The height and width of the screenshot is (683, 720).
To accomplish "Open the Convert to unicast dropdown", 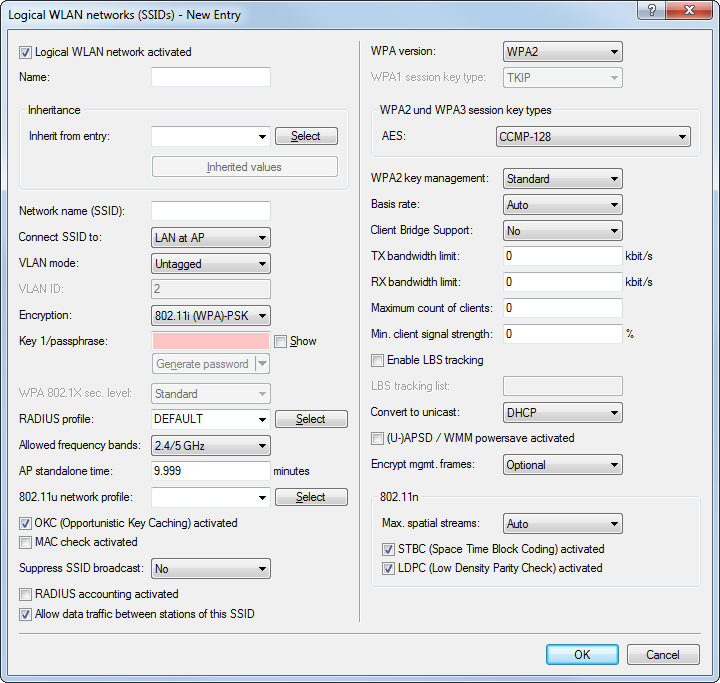I will pyautogui.click(x=562, y=412).
